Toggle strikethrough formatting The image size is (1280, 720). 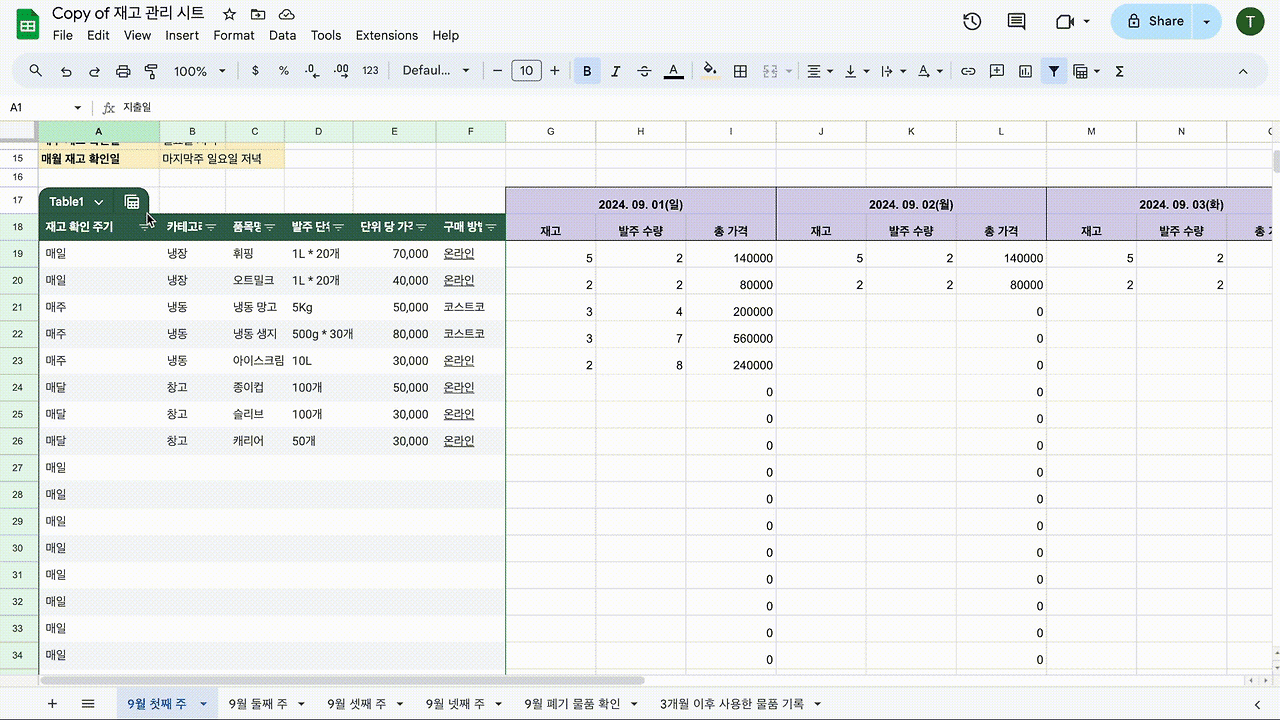[644, 71]
